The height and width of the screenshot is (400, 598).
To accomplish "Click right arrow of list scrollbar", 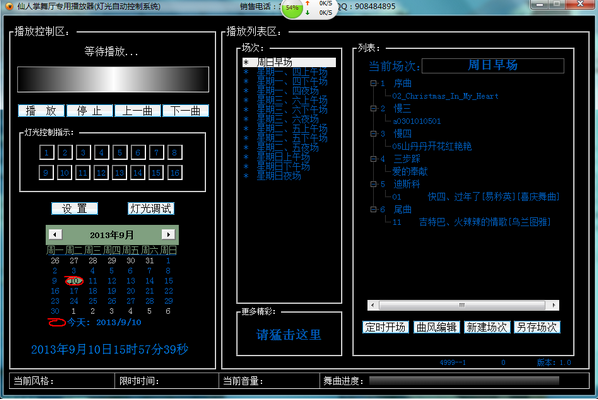I will tap(553, 305).
